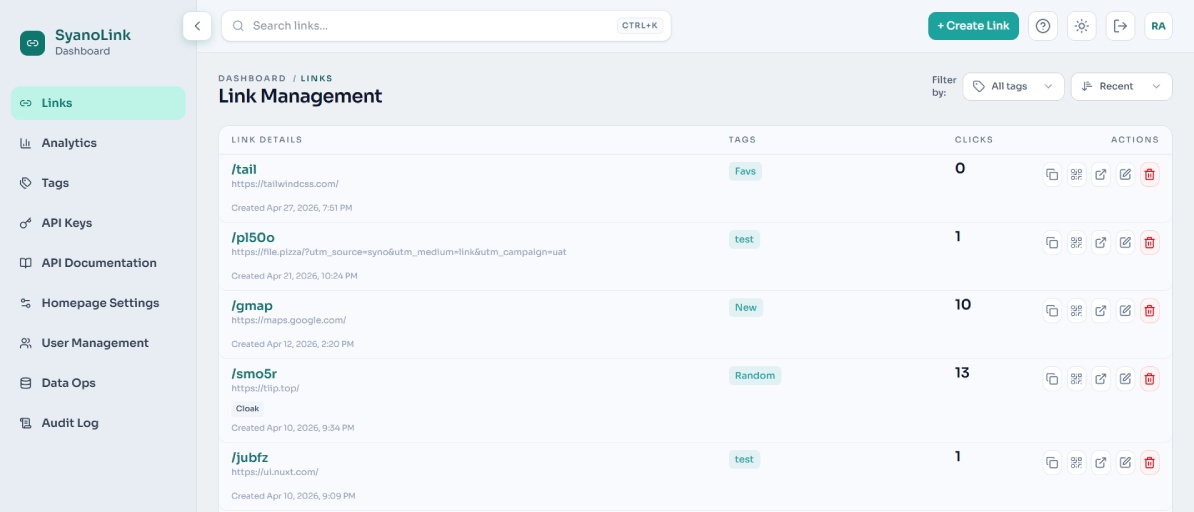1194x512 pixels.
Task: Show QR code for /gmap link
Action: click(x=1076, y=310)
